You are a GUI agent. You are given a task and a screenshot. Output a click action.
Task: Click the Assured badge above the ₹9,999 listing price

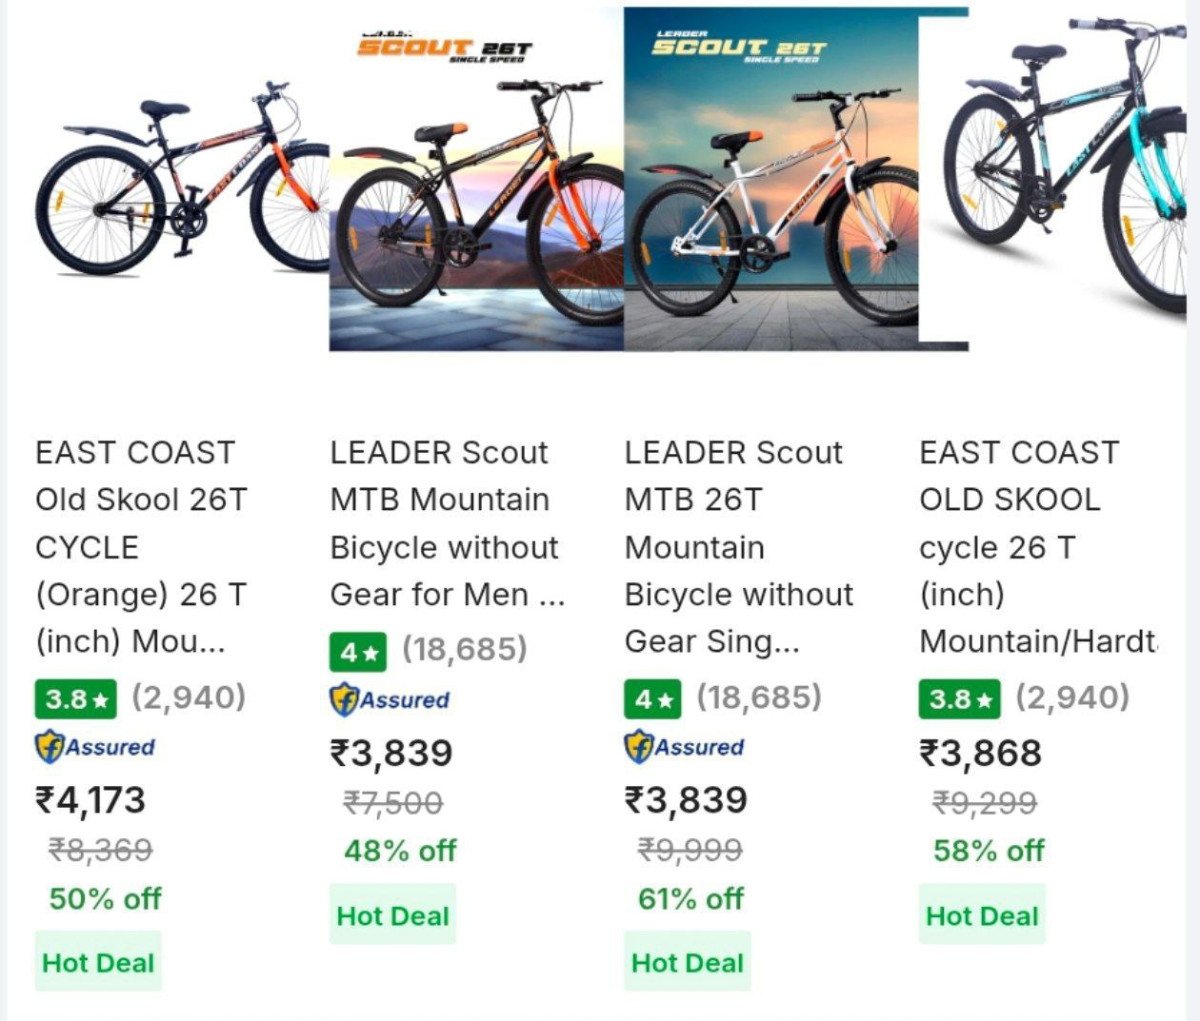pyautogui.click(x=685, y=747)
